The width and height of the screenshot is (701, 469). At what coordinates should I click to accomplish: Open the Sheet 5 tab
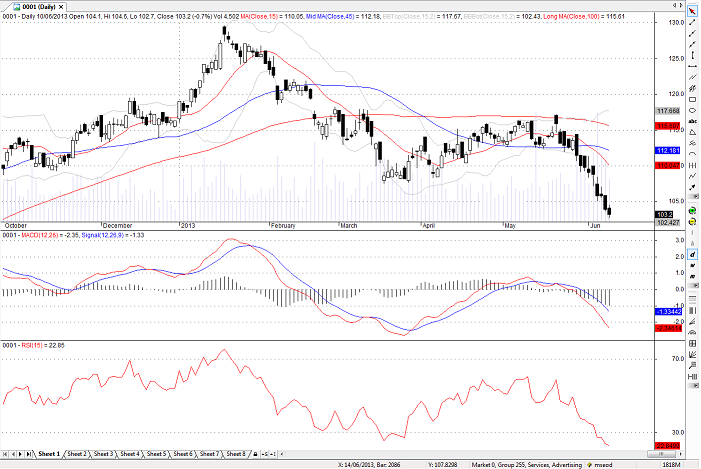[156, 454]
